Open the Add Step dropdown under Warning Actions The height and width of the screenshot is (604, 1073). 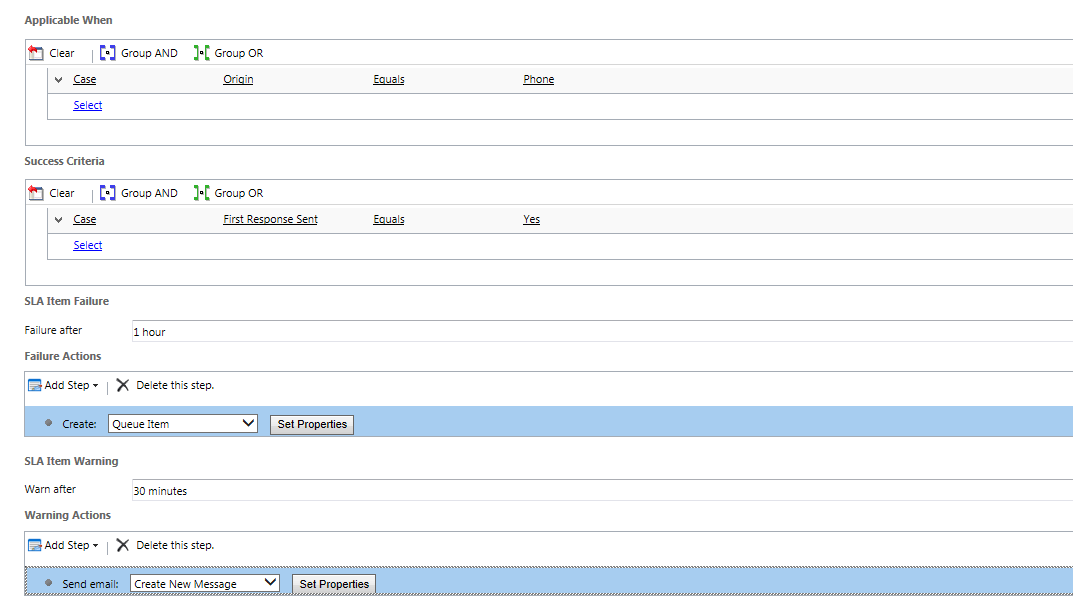pyautogui.click(x=63, y=545)
